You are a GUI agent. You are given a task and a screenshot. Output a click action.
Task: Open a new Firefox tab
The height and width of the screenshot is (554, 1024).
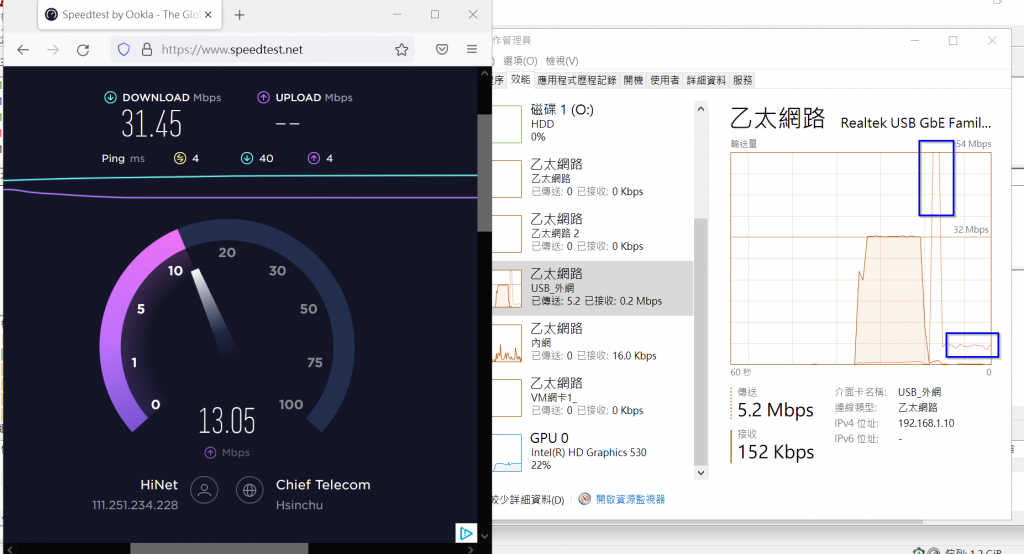click(x=240, y=14)
